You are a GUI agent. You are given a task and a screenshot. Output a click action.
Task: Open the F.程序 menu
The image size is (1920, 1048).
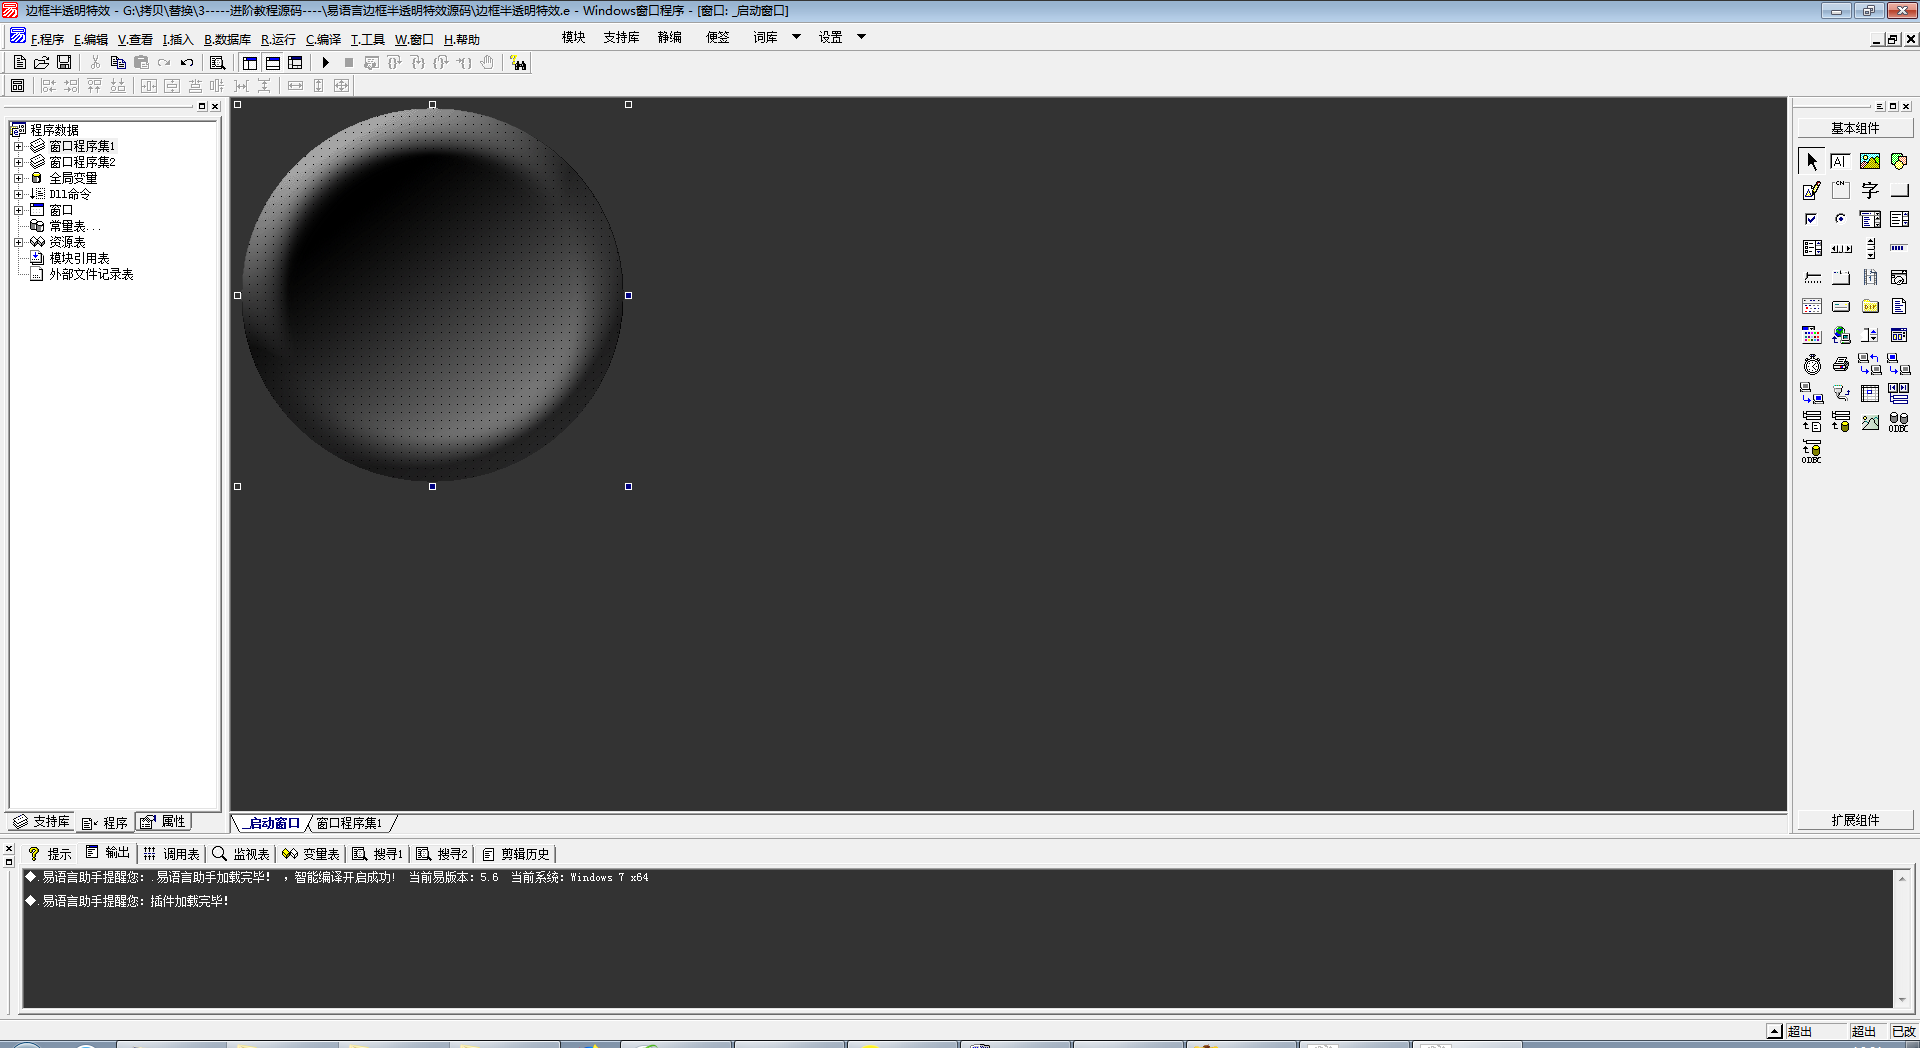(x=47, y=40)
